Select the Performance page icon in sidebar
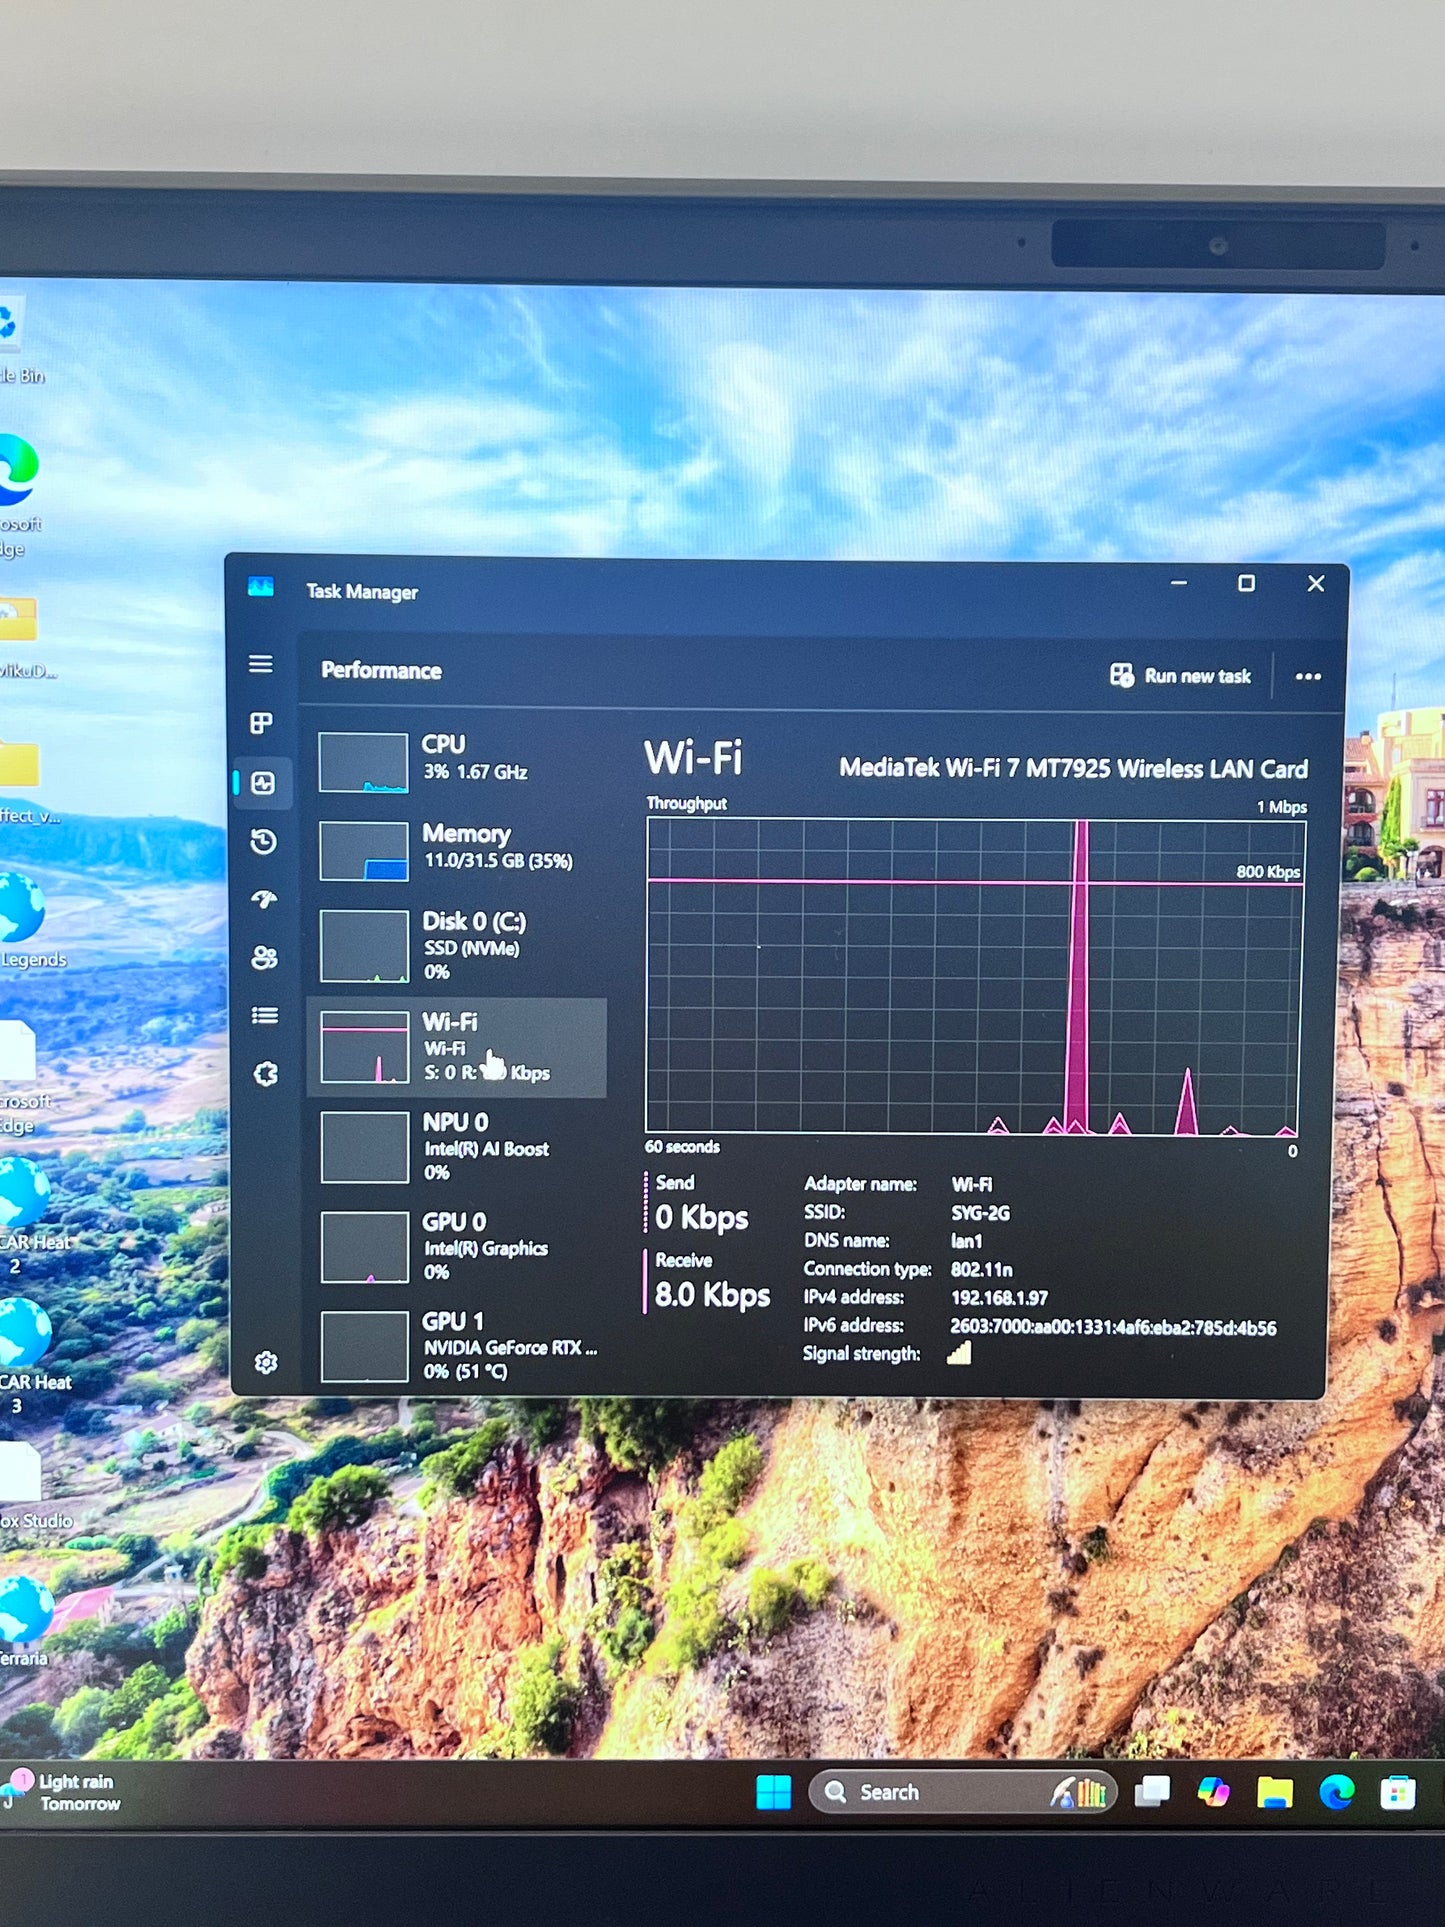This screenshot has width=1445, height=1927. [x=263, y=783]
